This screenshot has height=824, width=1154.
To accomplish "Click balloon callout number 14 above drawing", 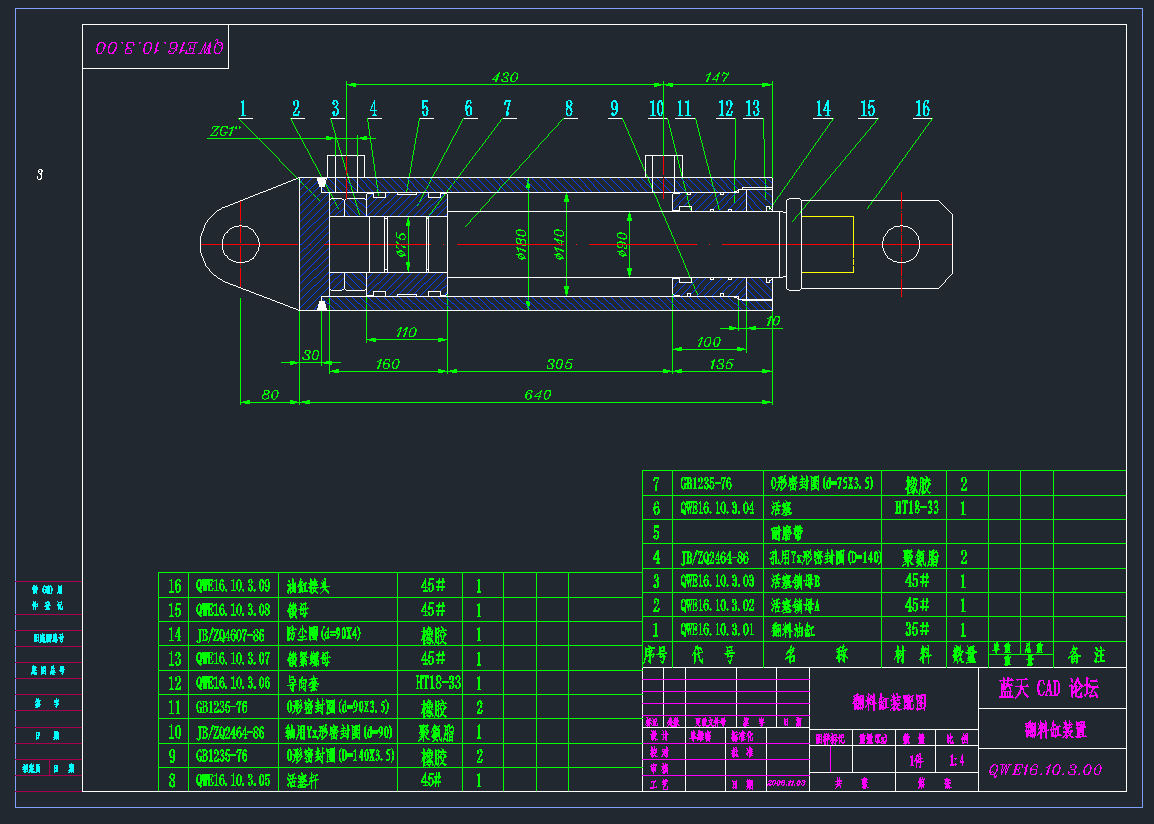I will coord(823,109).
